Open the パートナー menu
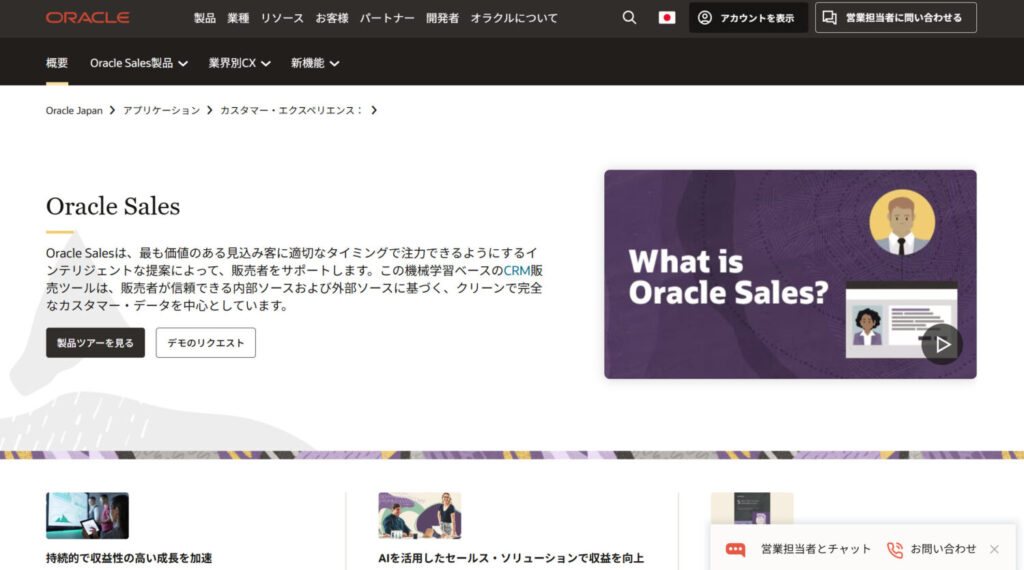This screenshot has height=570, width=1024. tap(387, 18)
